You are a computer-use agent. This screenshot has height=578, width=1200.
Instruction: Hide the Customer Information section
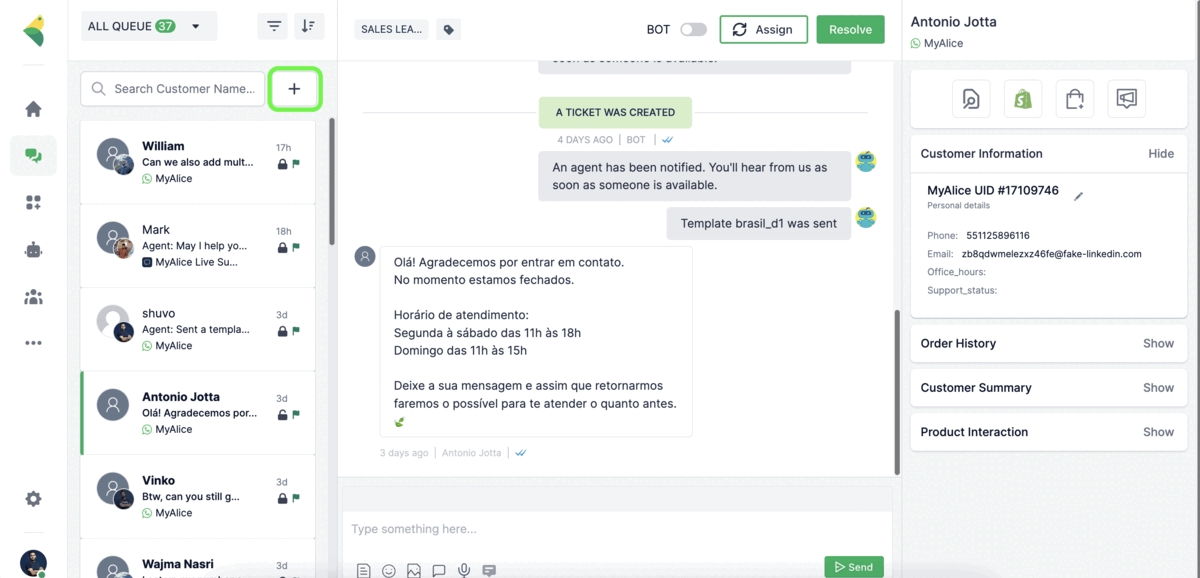click(1160, 154)
